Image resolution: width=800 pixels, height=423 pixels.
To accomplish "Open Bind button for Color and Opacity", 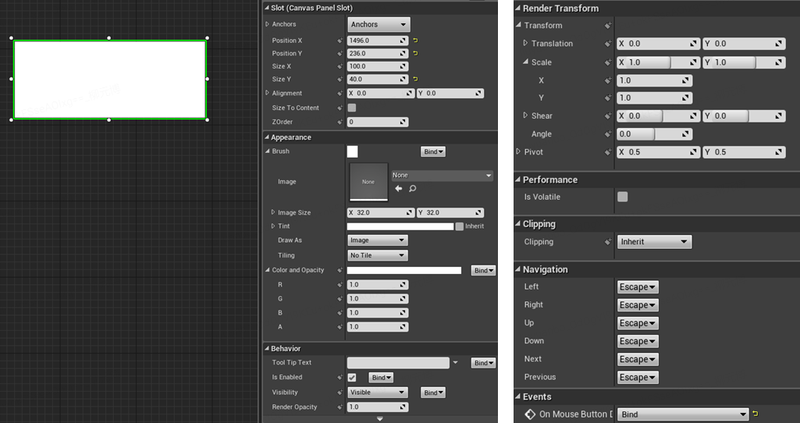I will coord(483,270).
